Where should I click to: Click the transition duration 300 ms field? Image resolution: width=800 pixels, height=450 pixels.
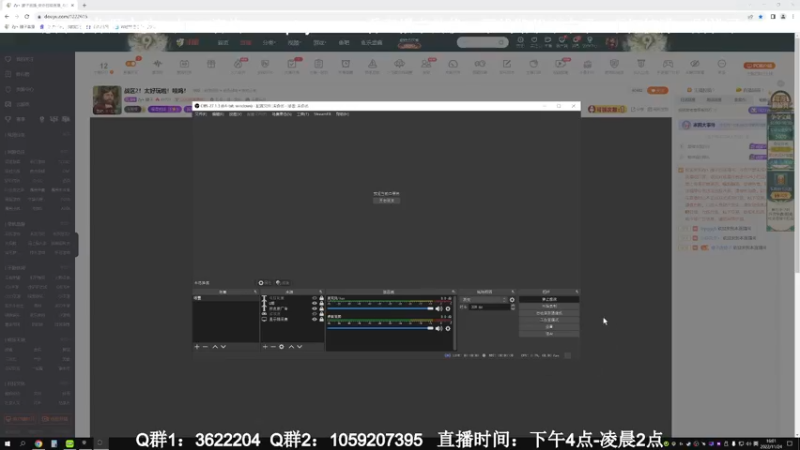pyautogui.click(x=489, y=307)
